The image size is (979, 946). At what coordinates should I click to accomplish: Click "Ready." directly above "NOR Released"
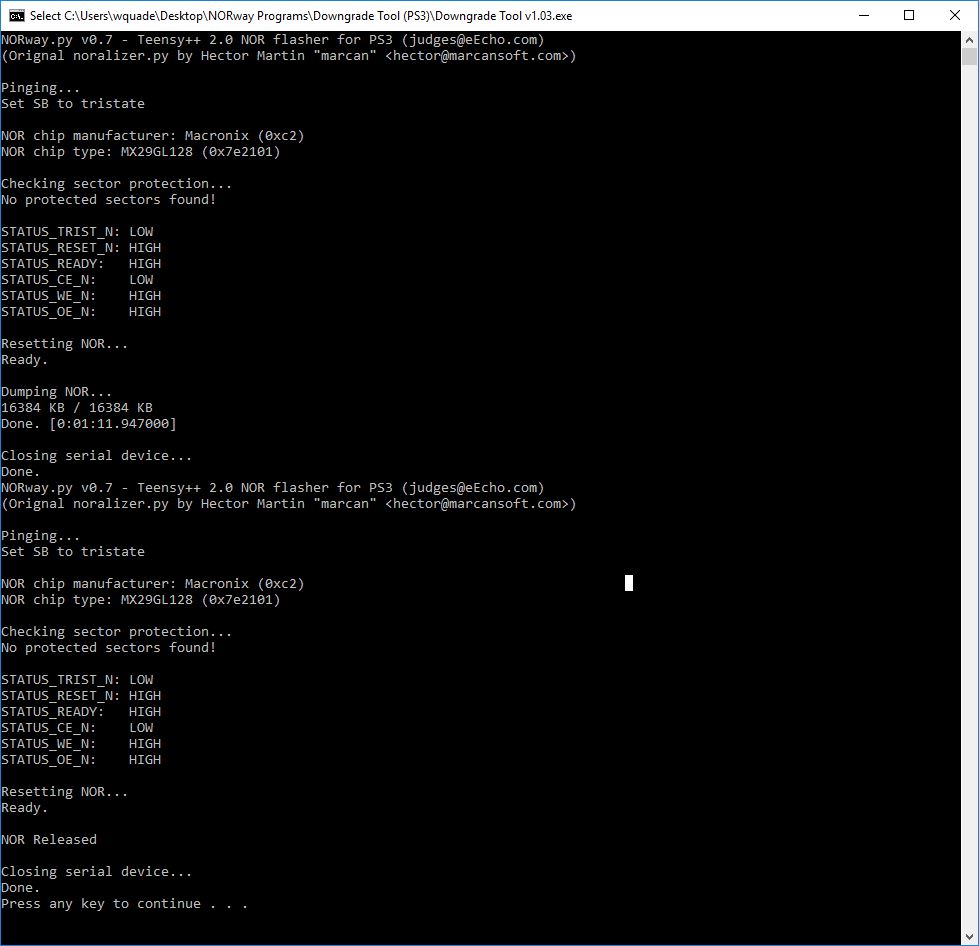pyautogui.click(x=24, y=807)
